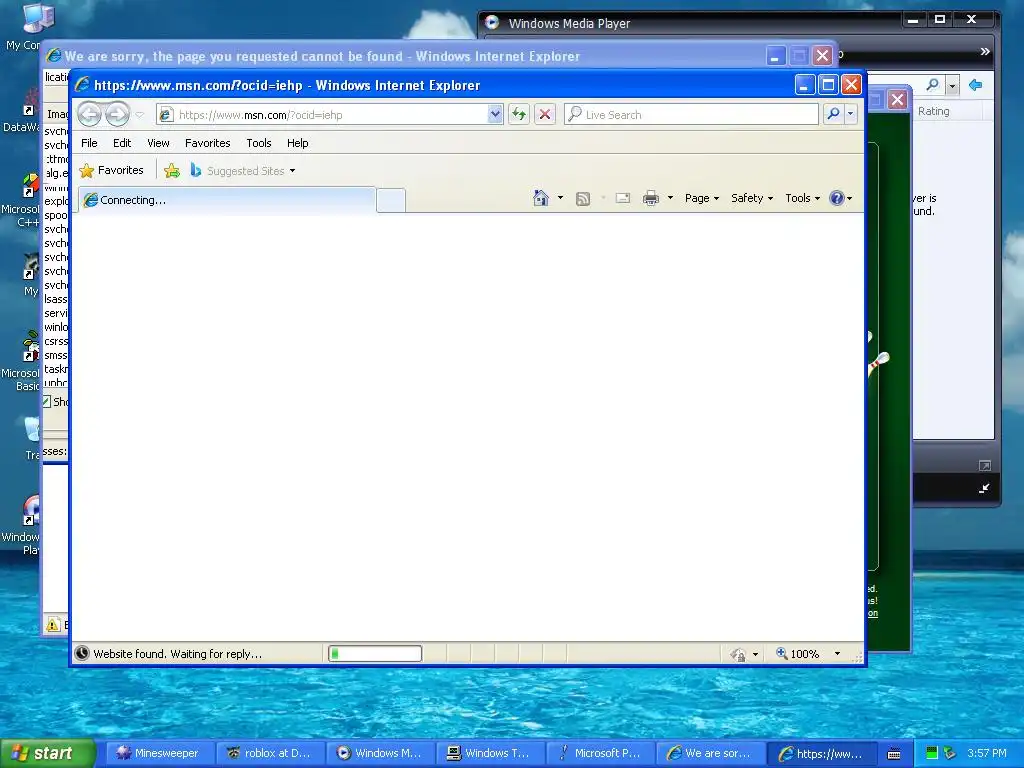Click the blue Help question mark icon

pyautogui.click(x=837, y=198)
